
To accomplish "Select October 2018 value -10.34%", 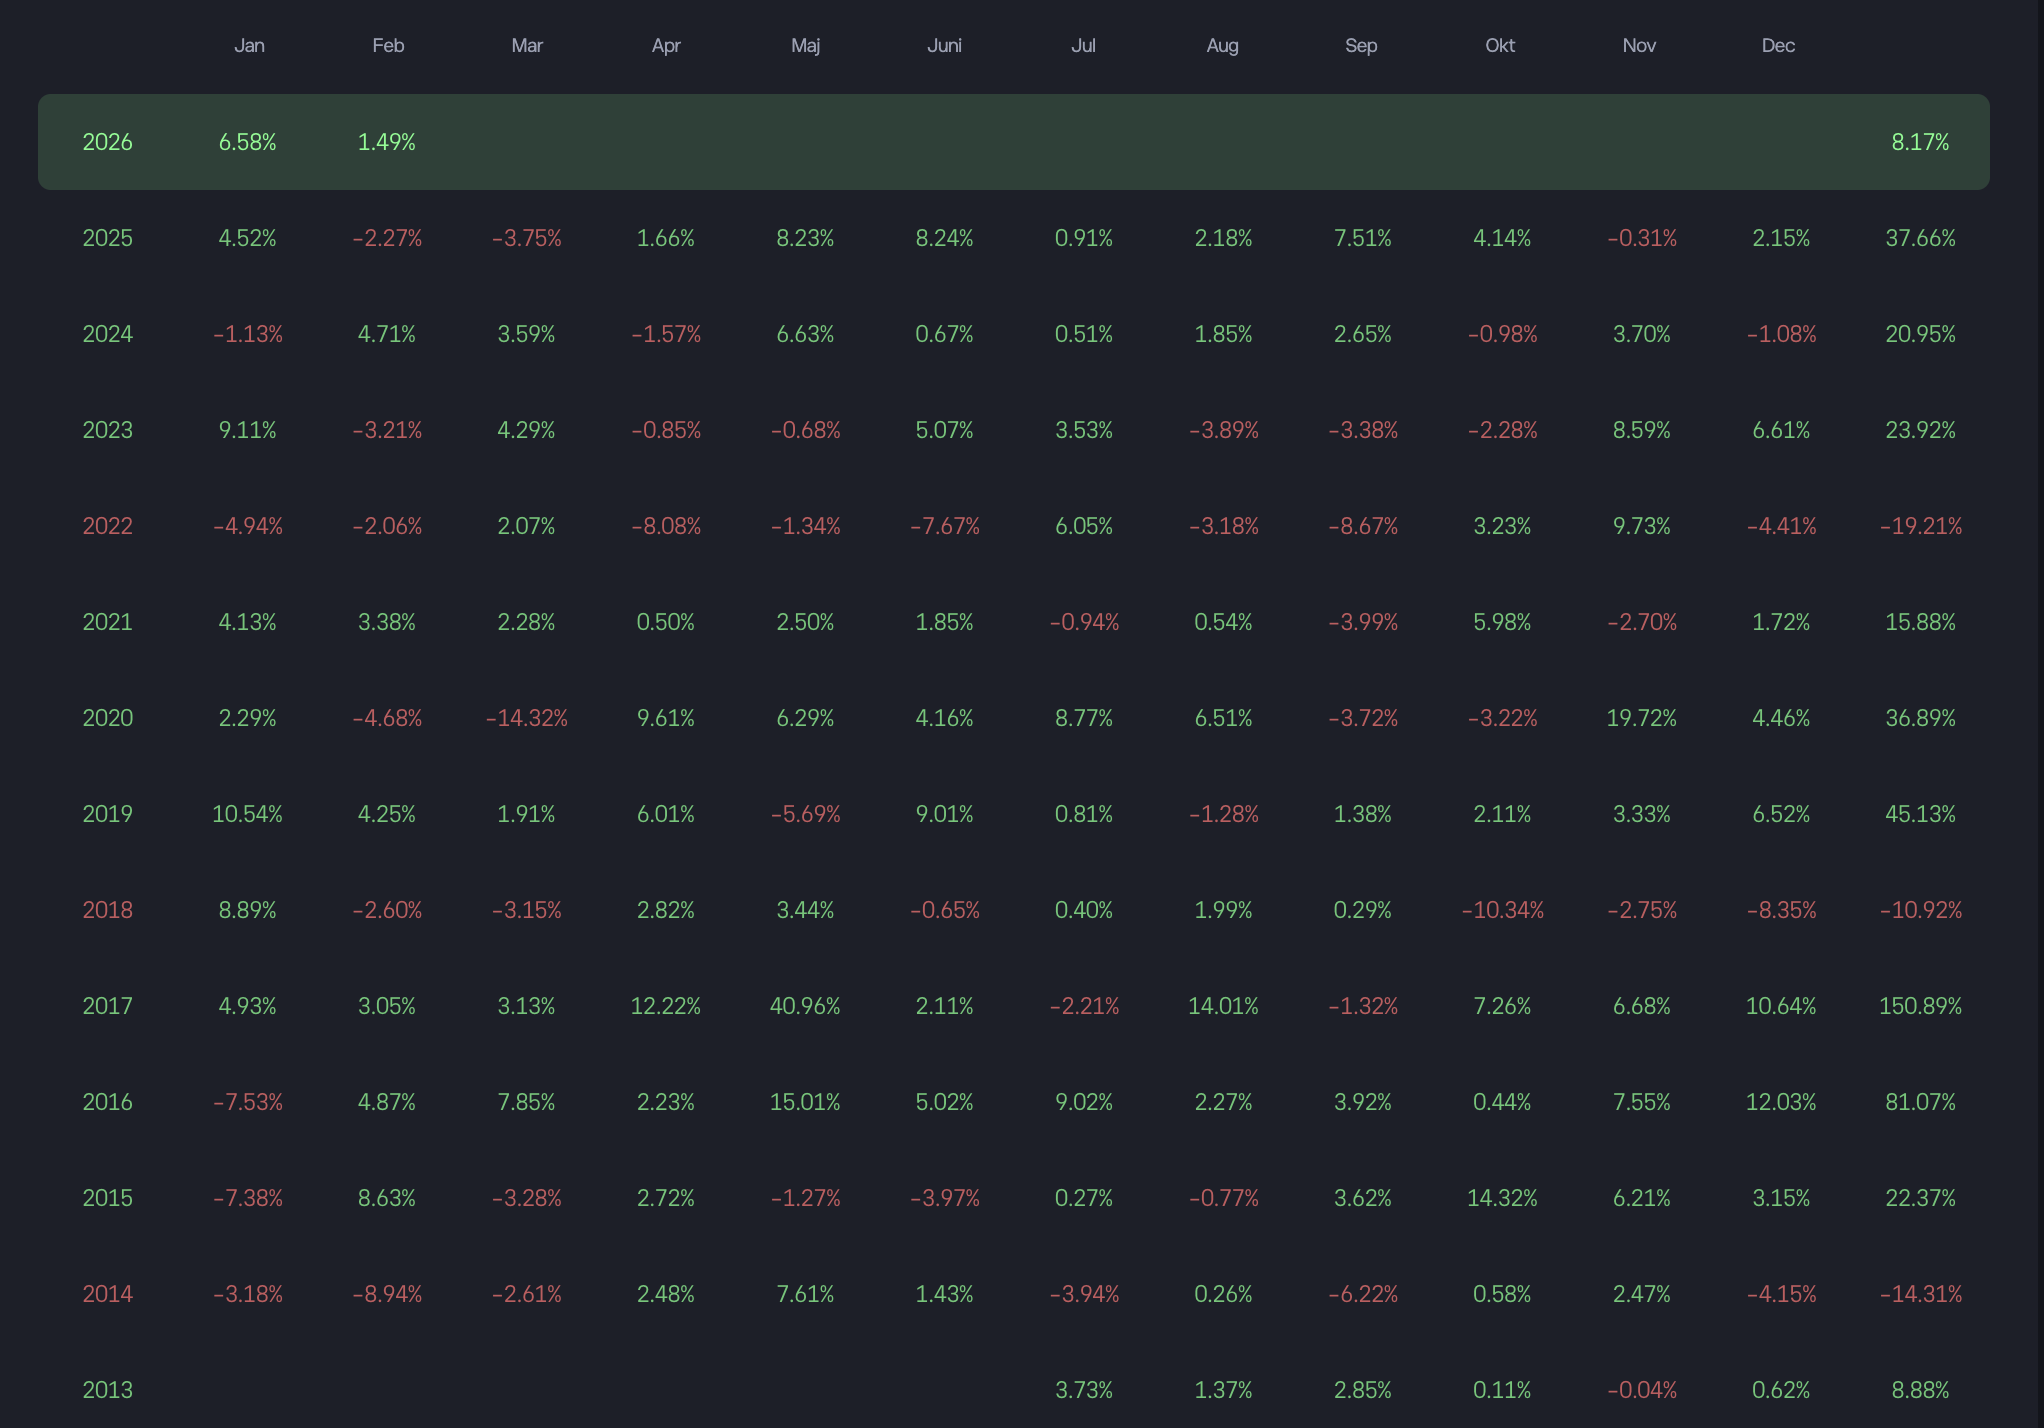I will [1502, 910].
